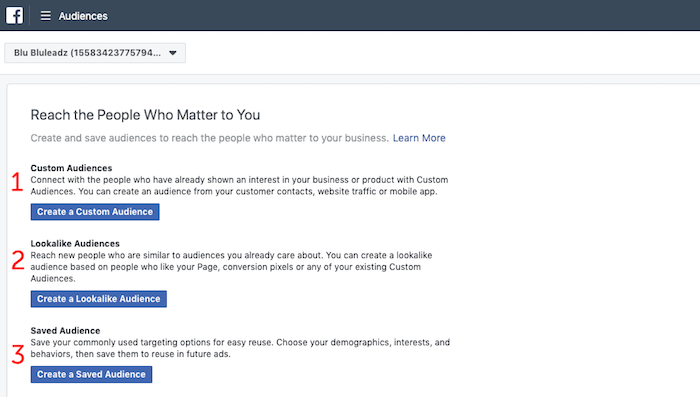Select the Saved Audience heading text
700x397 pixels.
click(x=65, y=330)
